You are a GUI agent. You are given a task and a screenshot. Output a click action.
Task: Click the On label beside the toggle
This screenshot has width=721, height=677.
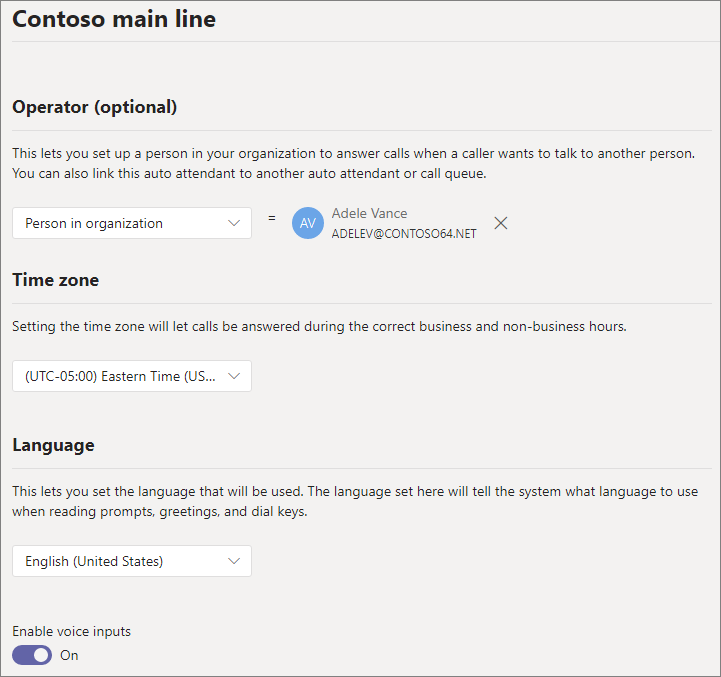tap(69, 655)
